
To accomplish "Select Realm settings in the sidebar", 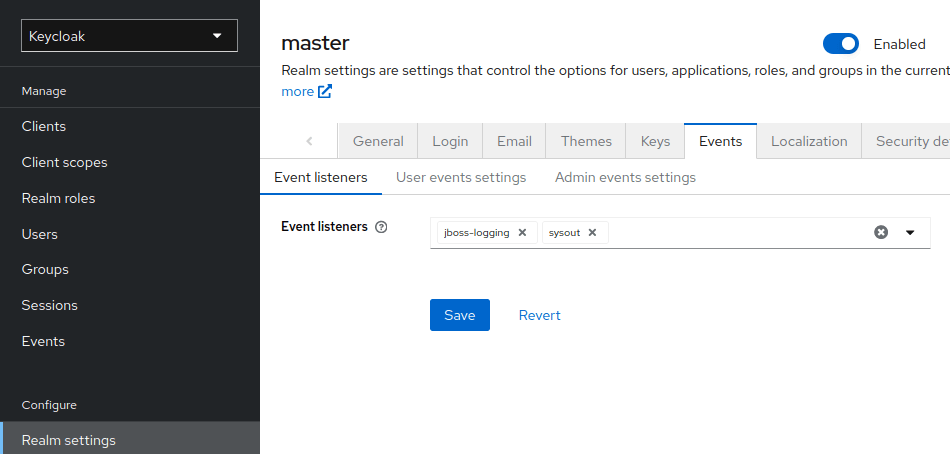I will (x=130, y=440).
